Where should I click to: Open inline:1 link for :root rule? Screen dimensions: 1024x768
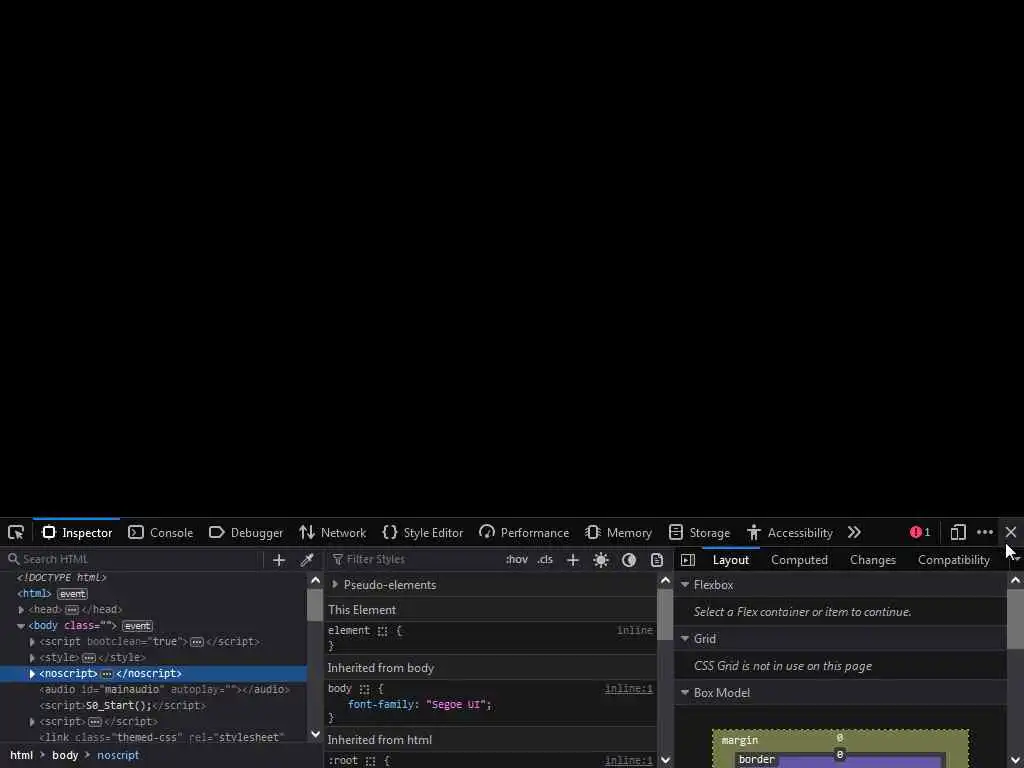628,760
